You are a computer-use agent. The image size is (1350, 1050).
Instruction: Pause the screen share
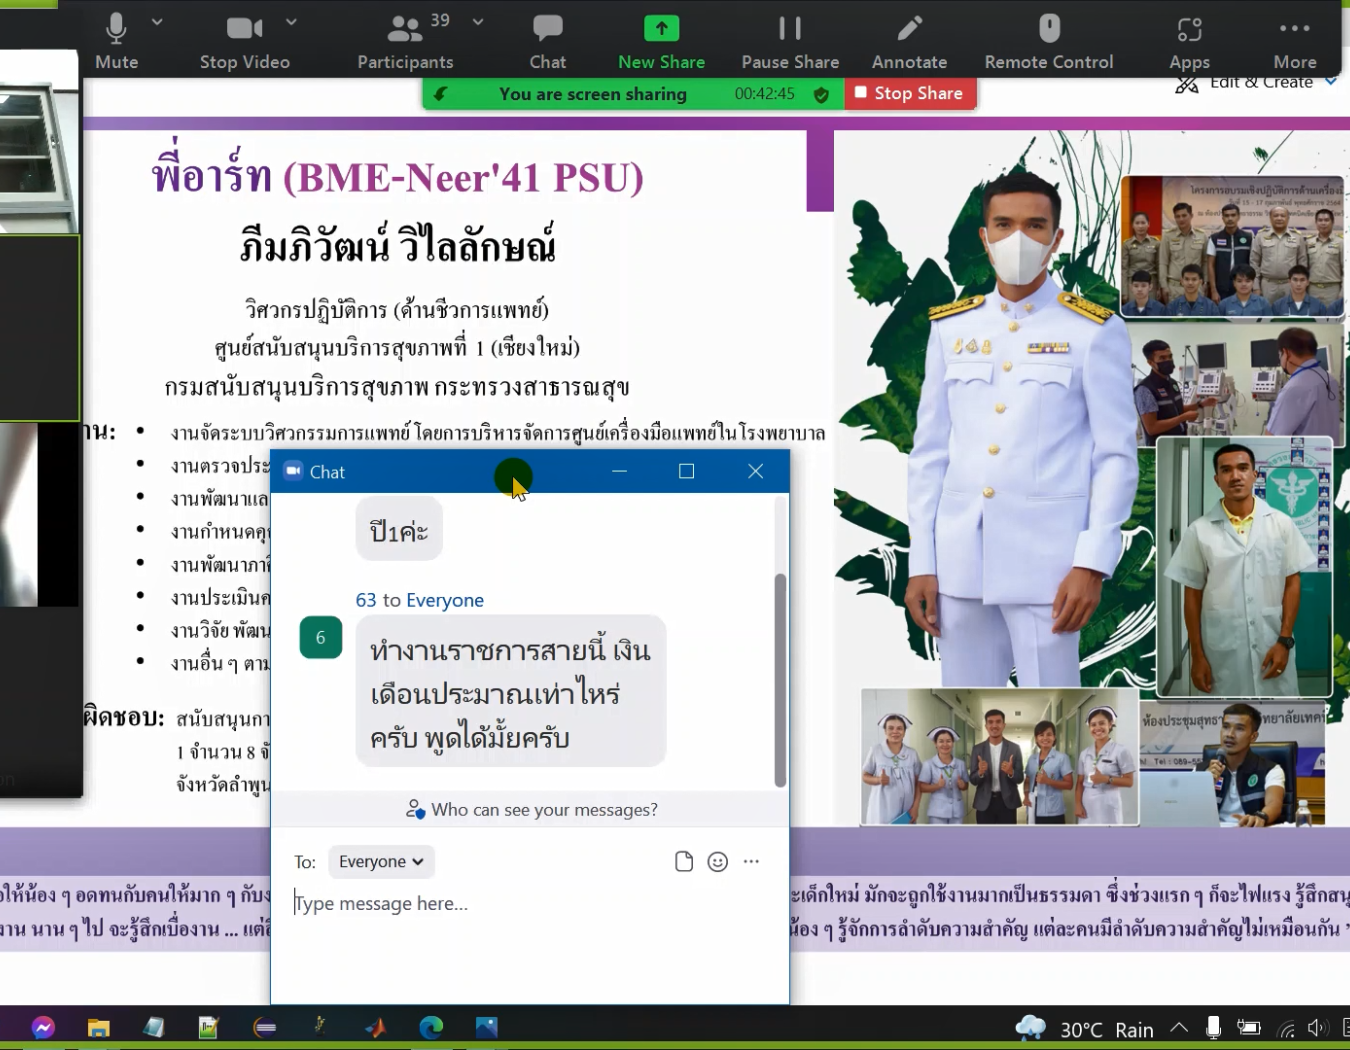pos(789,41)
